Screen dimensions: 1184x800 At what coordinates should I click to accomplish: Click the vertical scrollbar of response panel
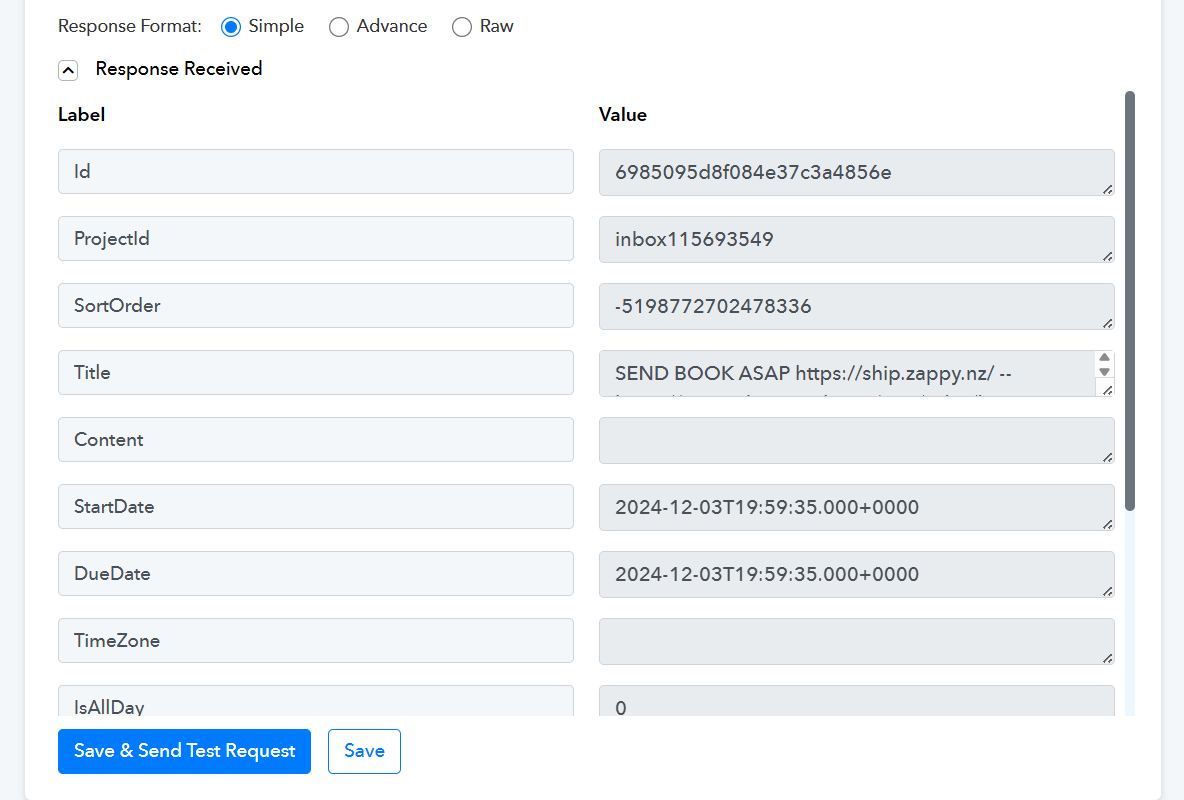click(1130, 300)
